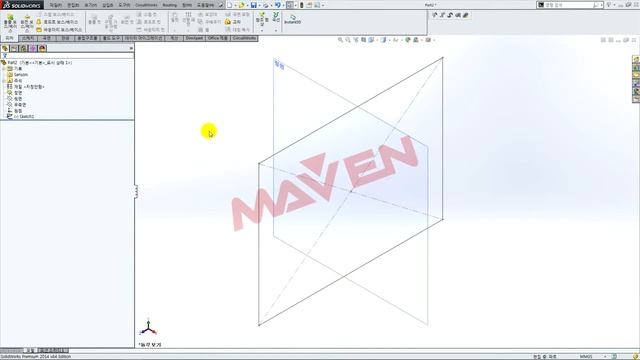Viewport: 640px width, 360px height.
Task: Click Zoom to Area icon
Action: (x=348, y=40)
